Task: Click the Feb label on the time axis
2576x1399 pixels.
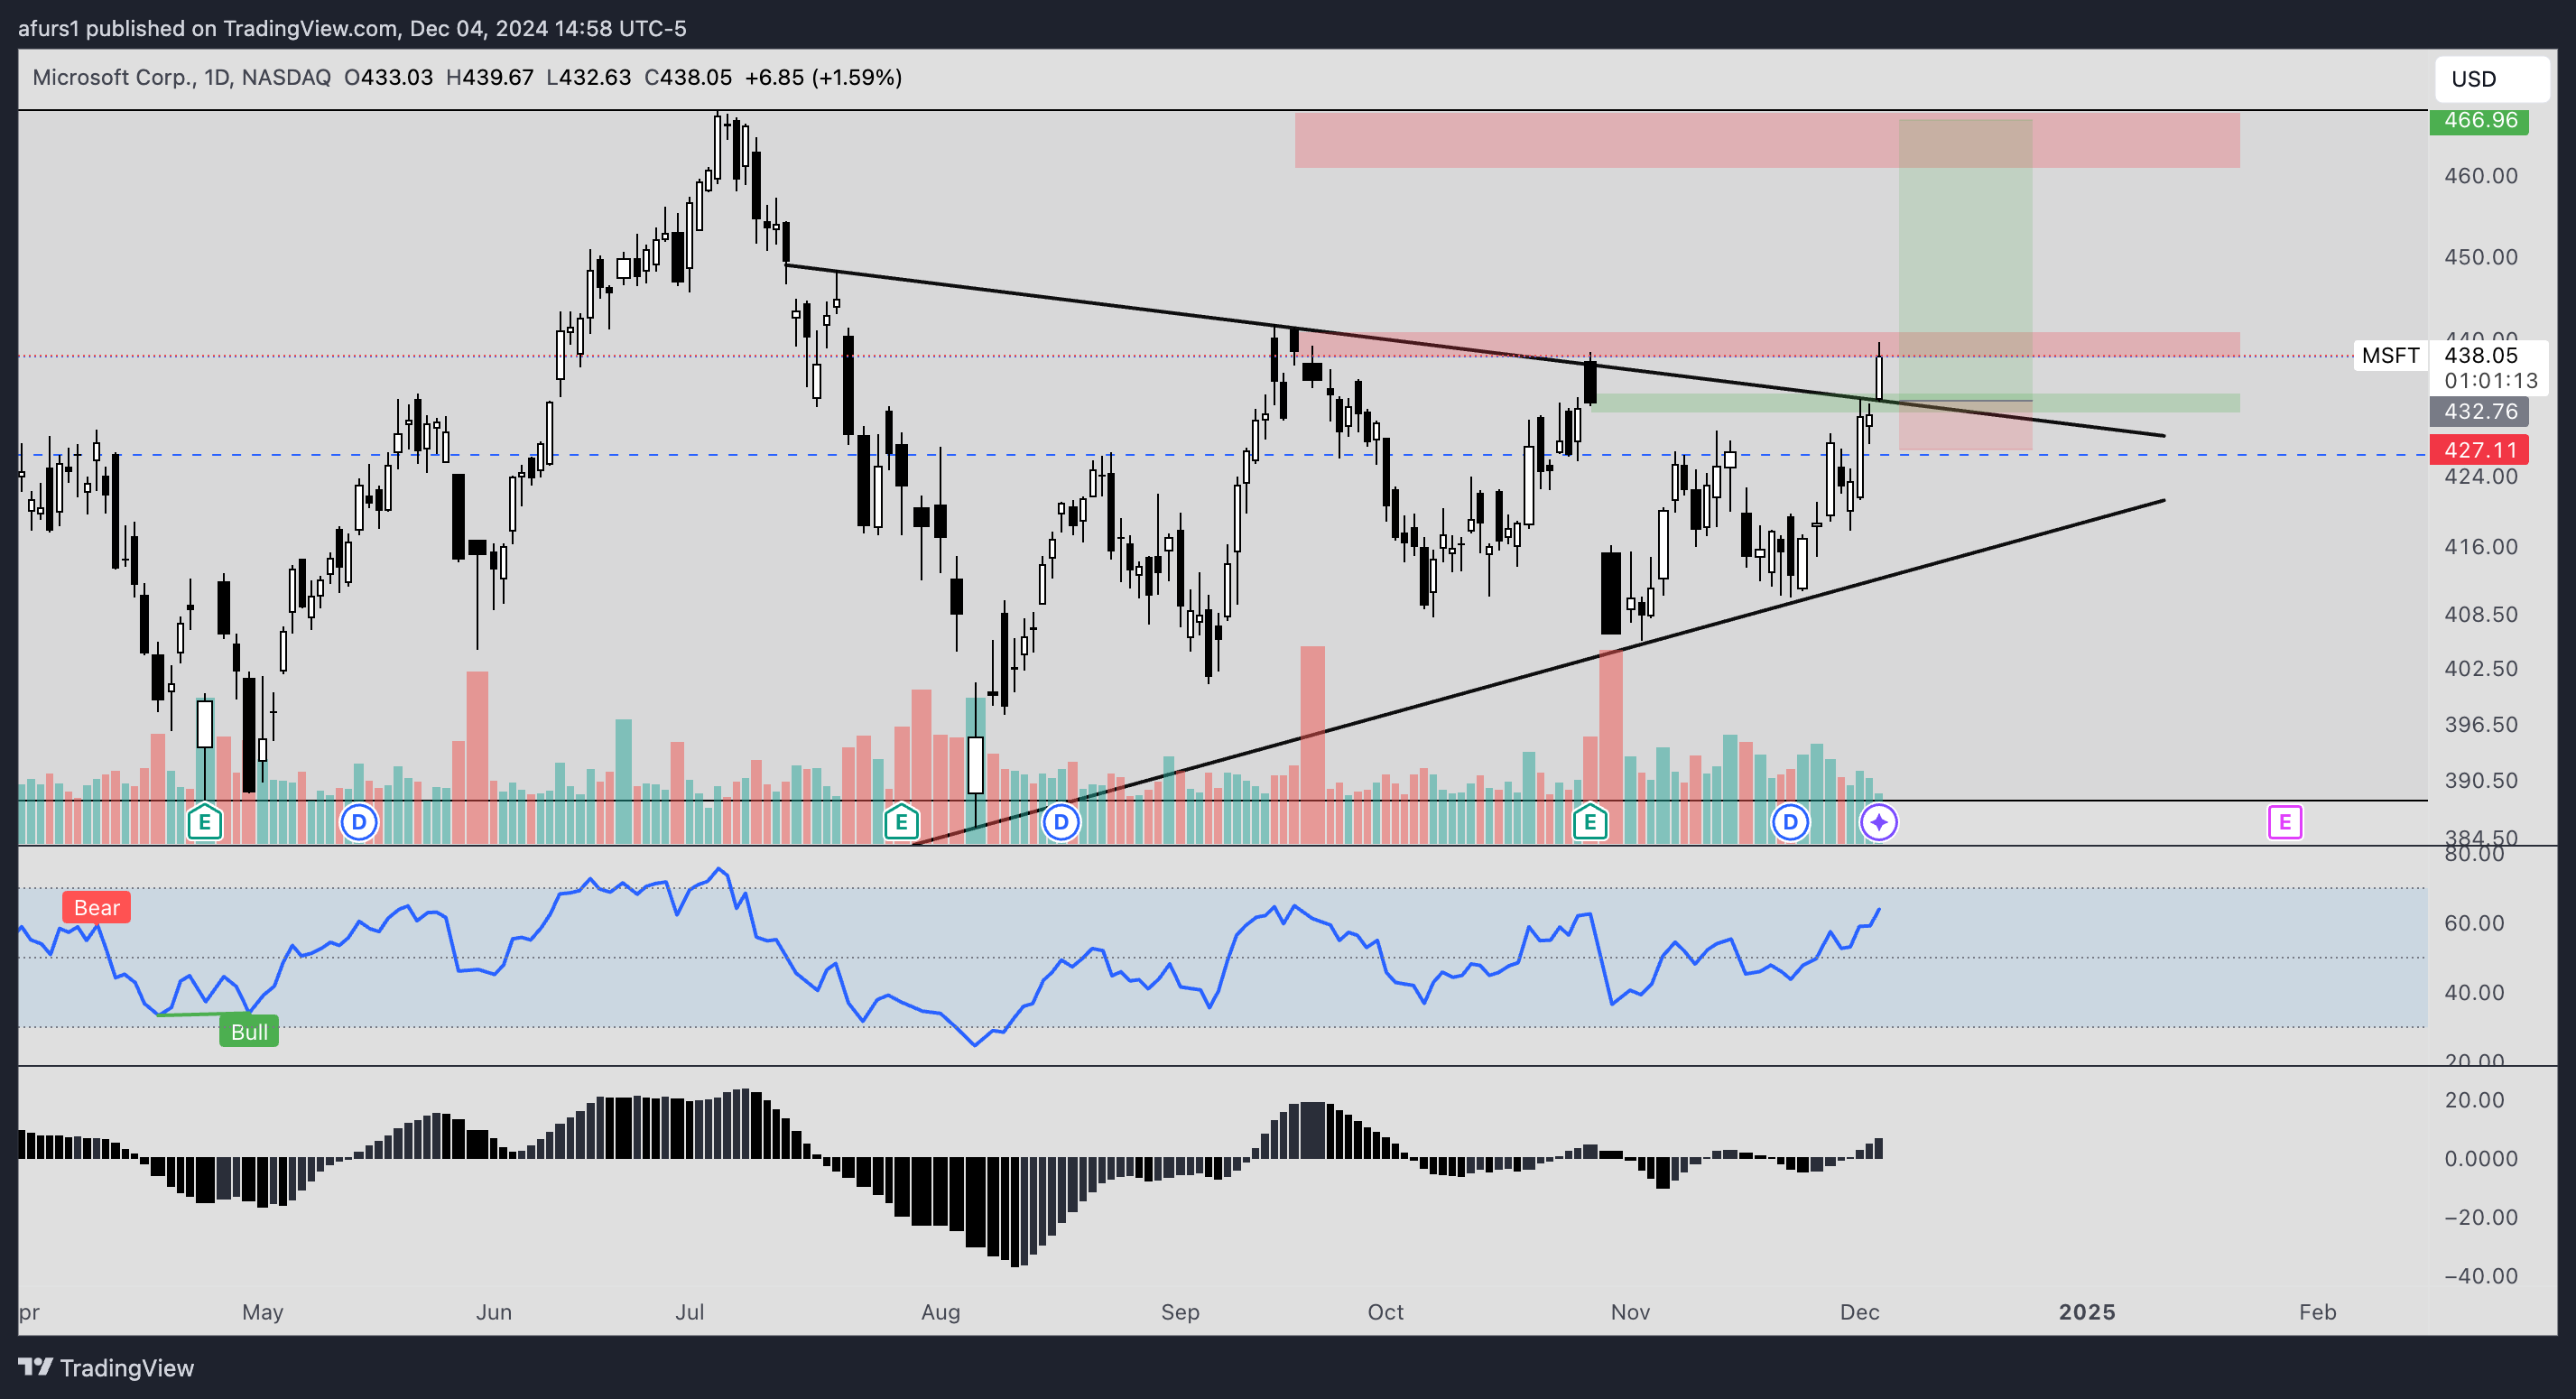Action: click(x=2317, y=1311)
